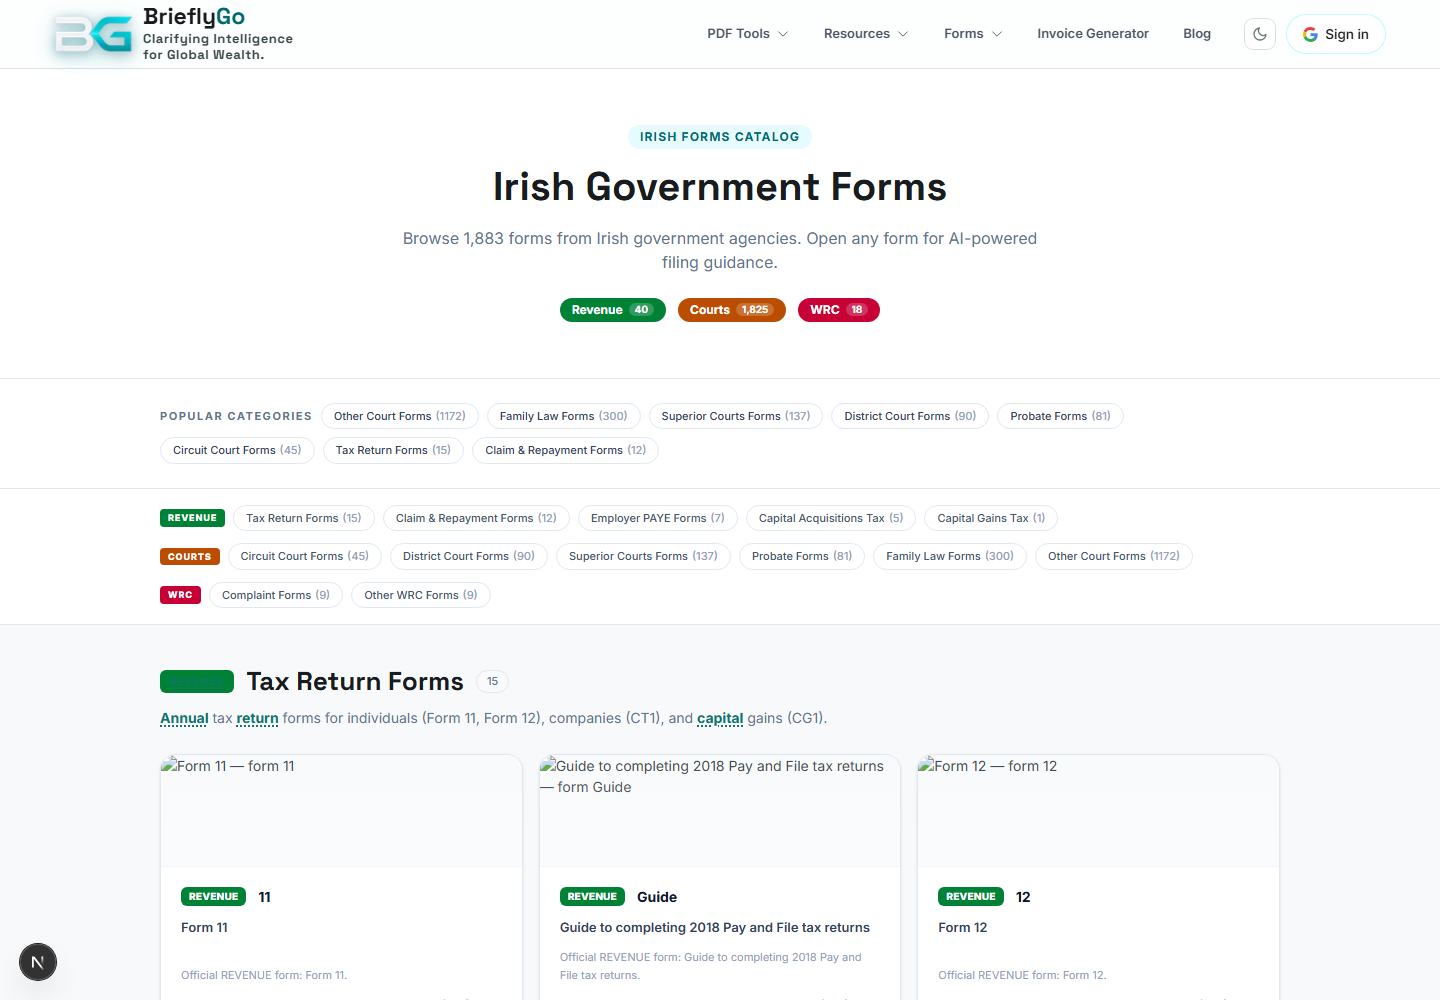Screen dimensions: 1440x1000
Task: Go to the Blog page
Action: point(1197,34)
